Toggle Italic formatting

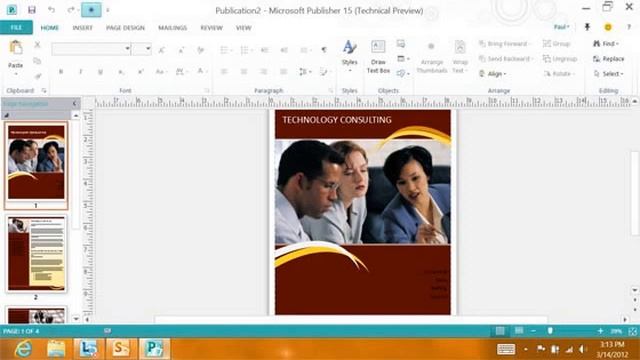(x=81, y=72)
